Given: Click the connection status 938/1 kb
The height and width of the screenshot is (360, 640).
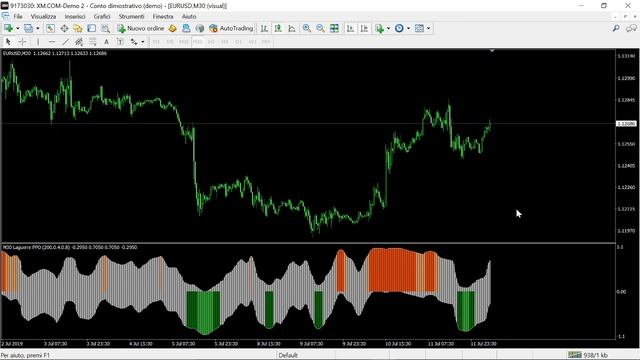Looking at the screenshot, I should click(x=588, y=355).
